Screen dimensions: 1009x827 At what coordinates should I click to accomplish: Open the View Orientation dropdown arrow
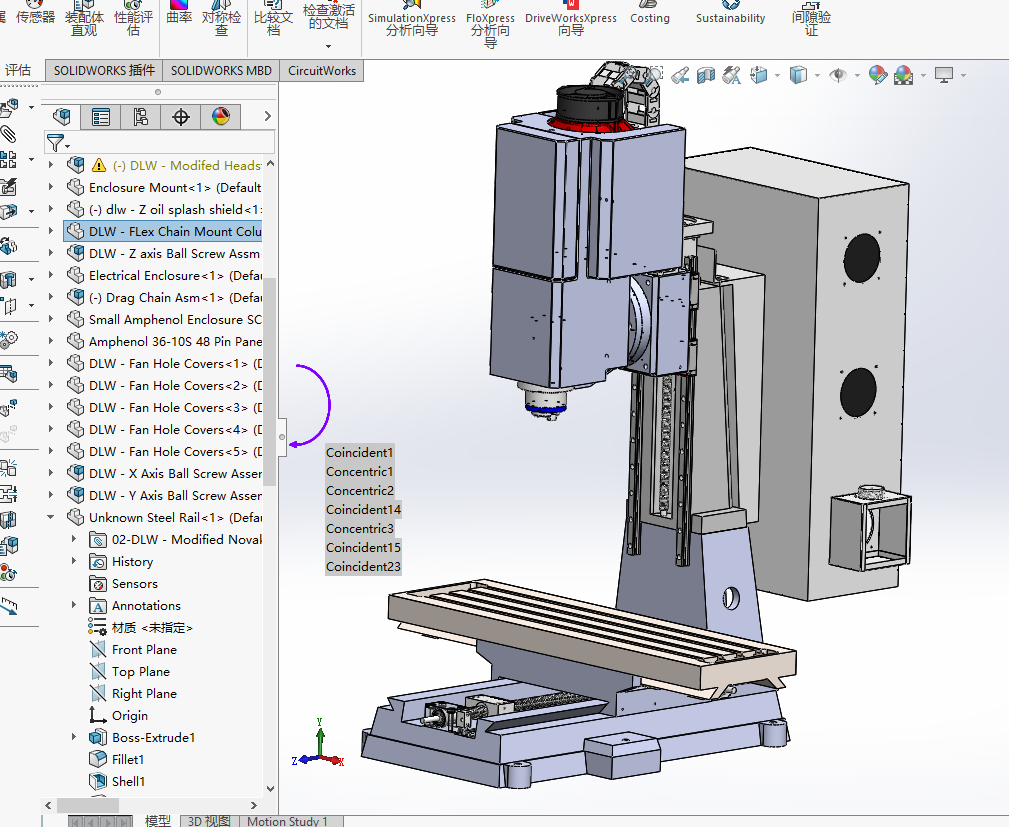[777, 76]
